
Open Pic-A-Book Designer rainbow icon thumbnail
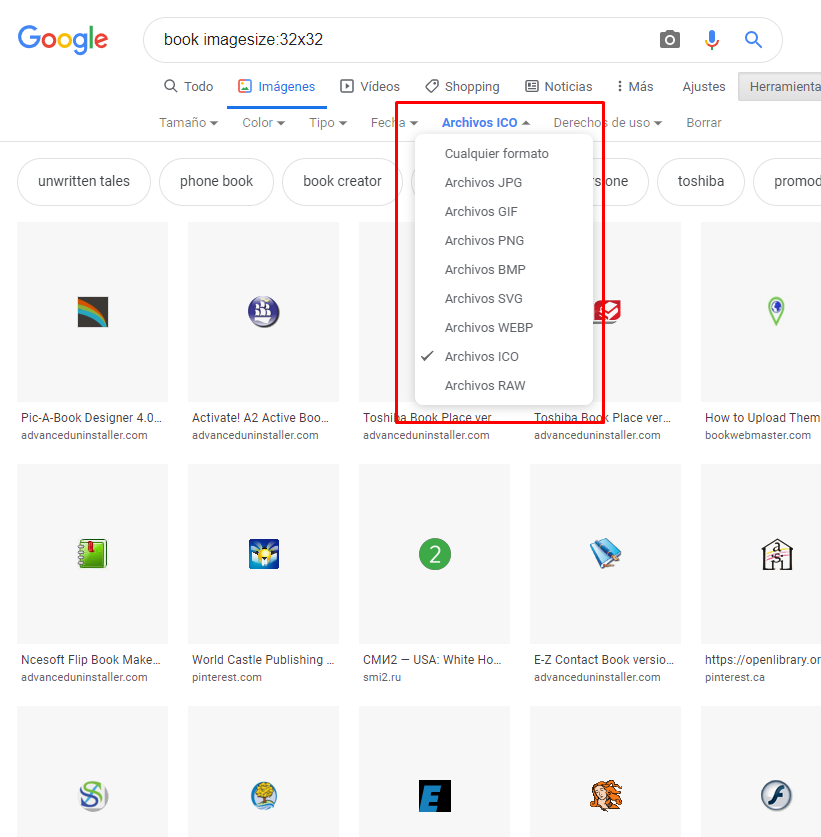pyautogui.click(x=92, y=312)
